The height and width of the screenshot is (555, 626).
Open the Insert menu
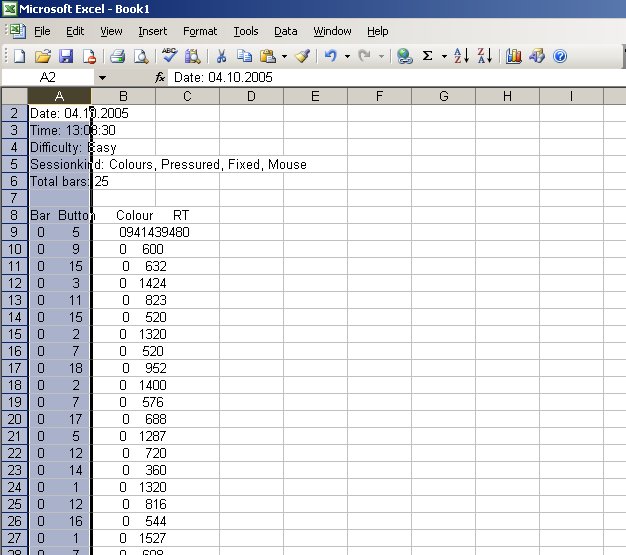coord(153,31)
